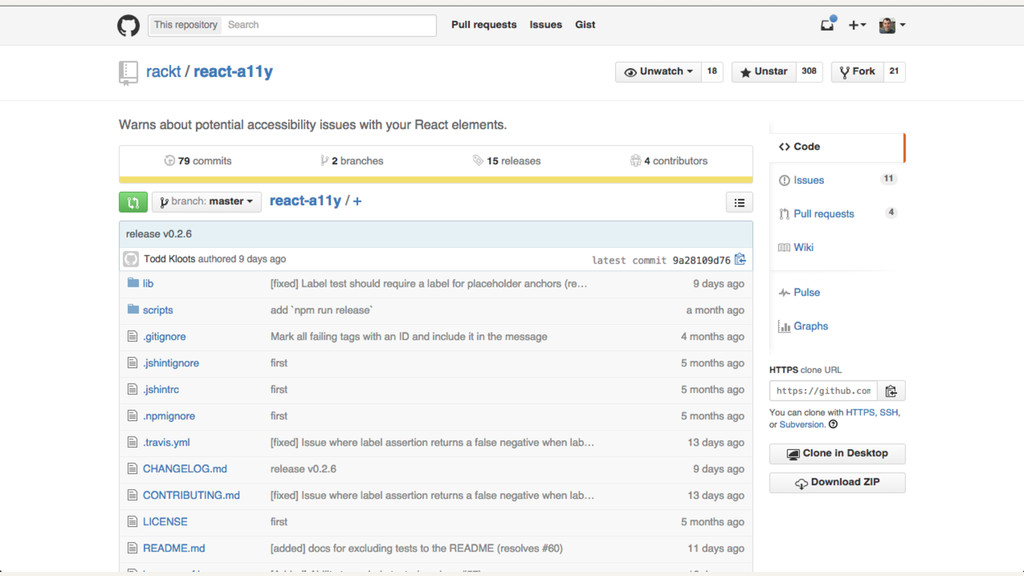
Task: Click the Unwatch dropdown button
Action: pyautogui.click(x=658, y=72)
